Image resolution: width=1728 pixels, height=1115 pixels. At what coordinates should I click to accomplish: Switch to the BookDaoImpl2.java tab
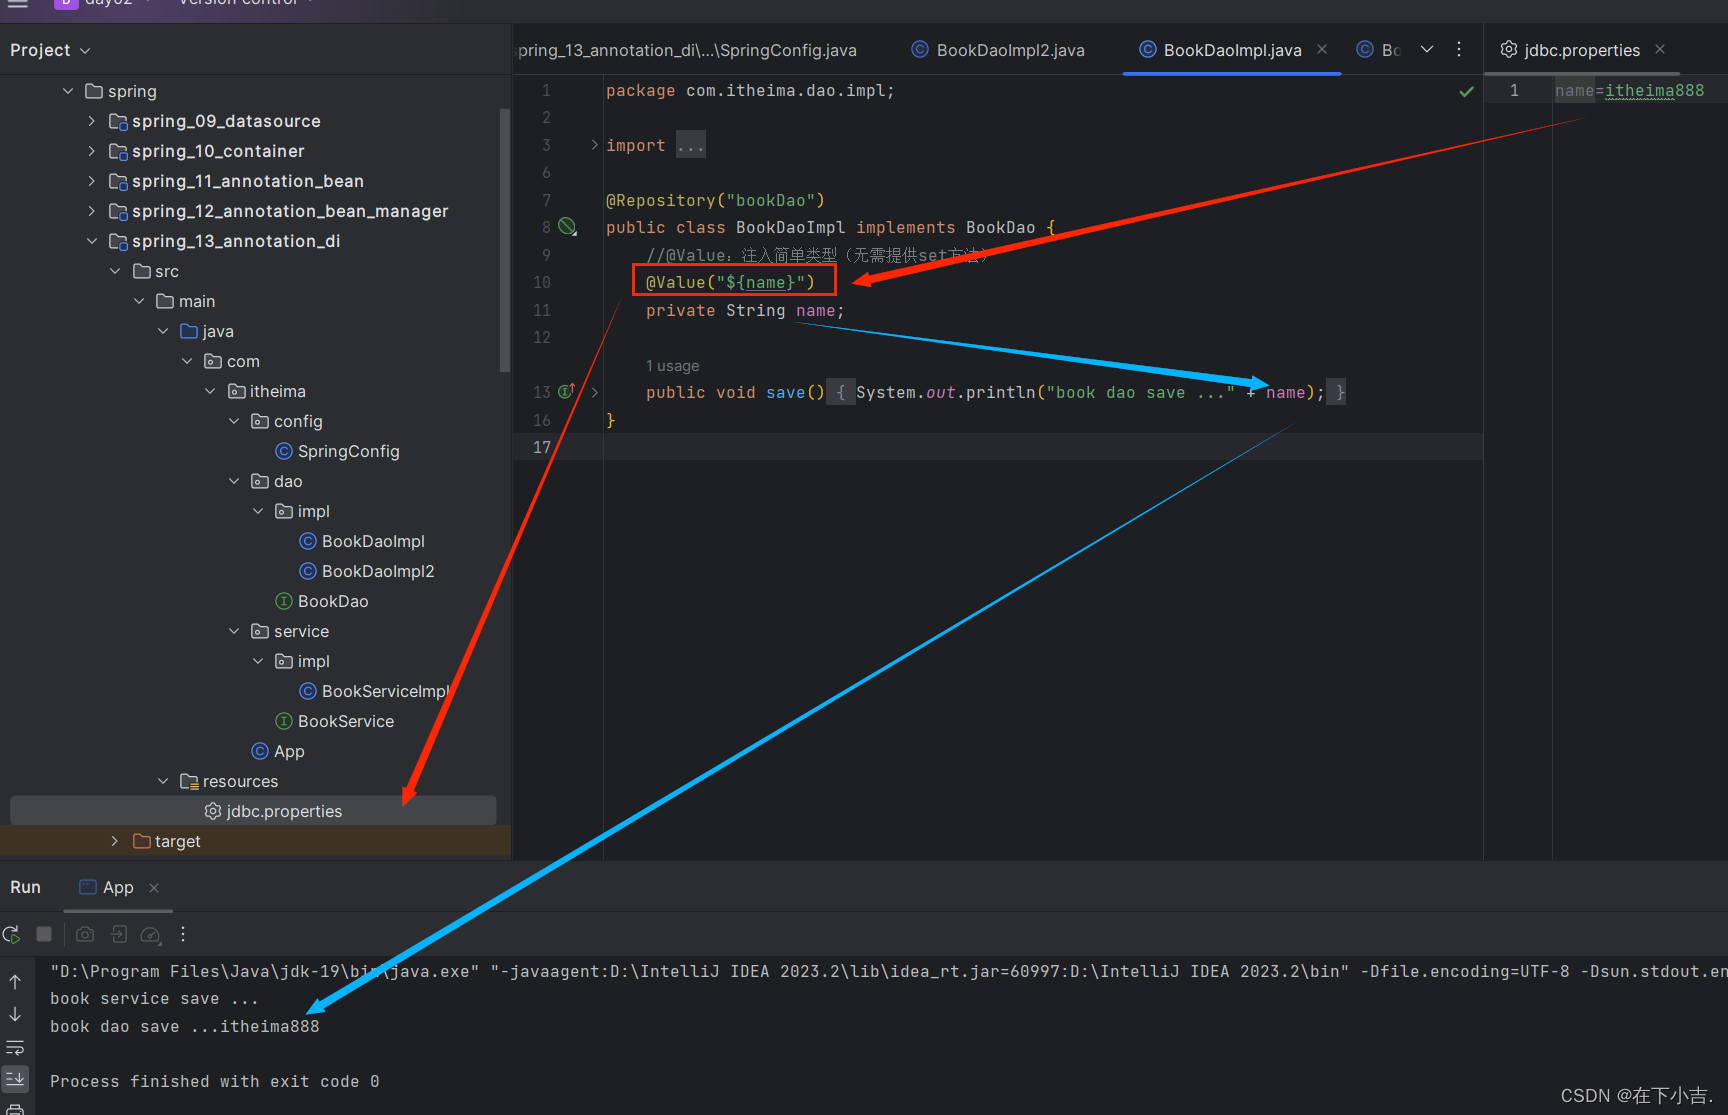click(x=998, y=50)
